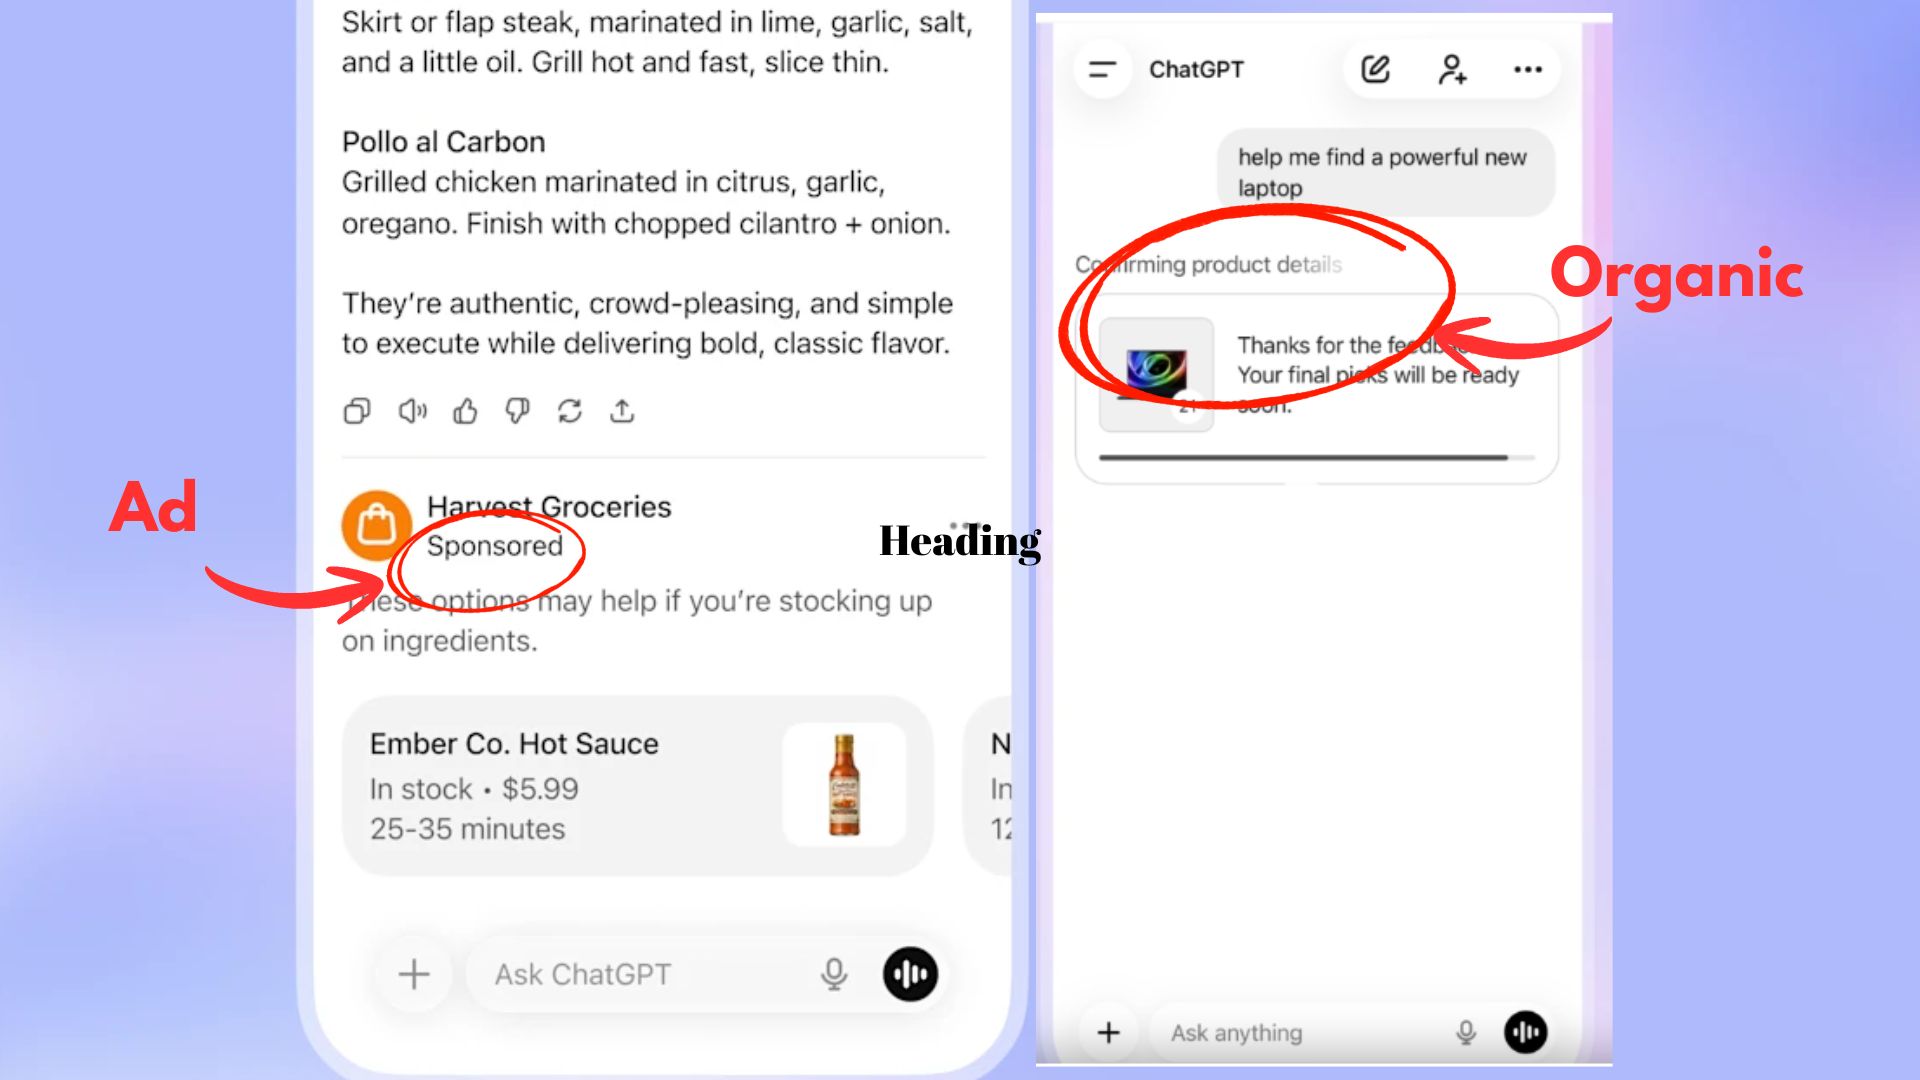Regenerate response with the refresh icon
The height and width of the screenshot is (1080, 1920).
coord(570,411)
